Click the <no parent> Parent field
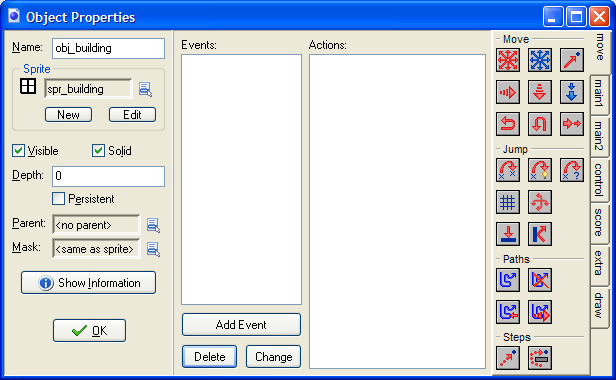 coord(96,225)
